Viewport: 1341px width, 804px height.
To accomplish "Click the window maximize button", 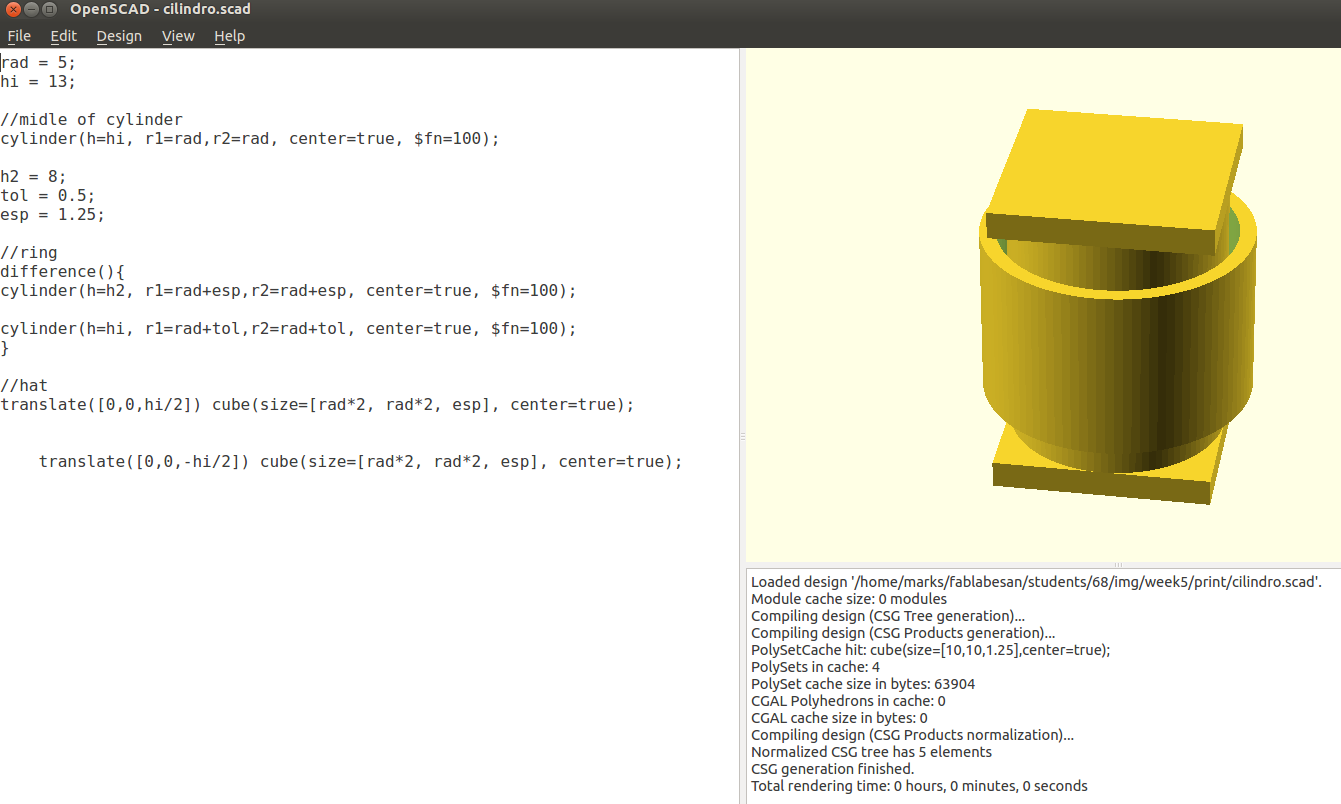I will point(49,9).
